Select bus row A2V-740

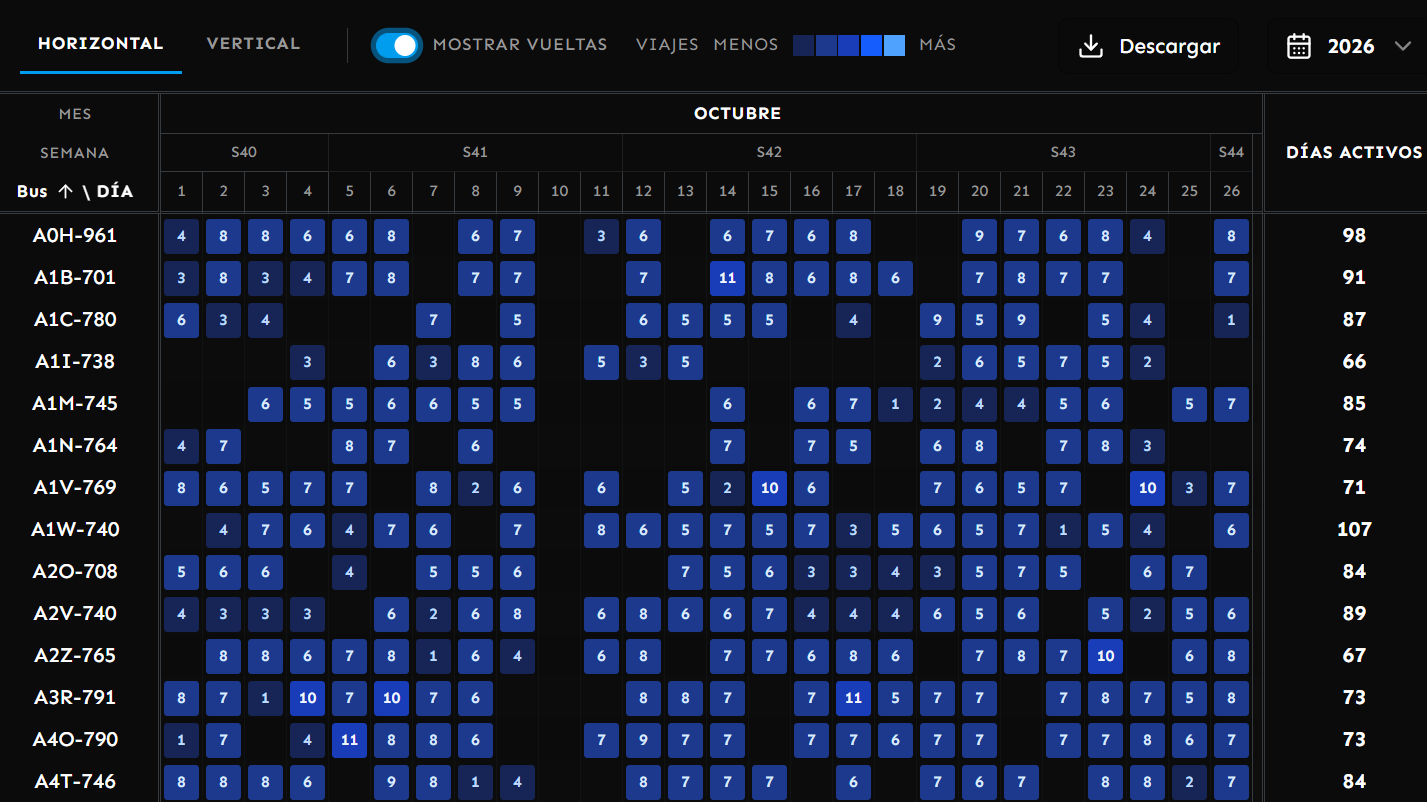coord(75,614)
